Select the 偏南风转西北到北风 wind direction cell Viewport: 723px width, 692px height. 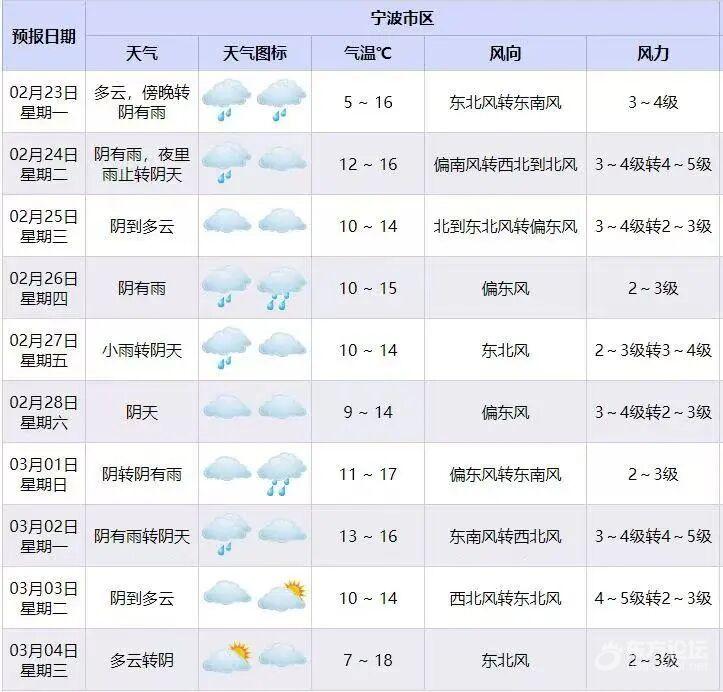click(x=505, y=164)
